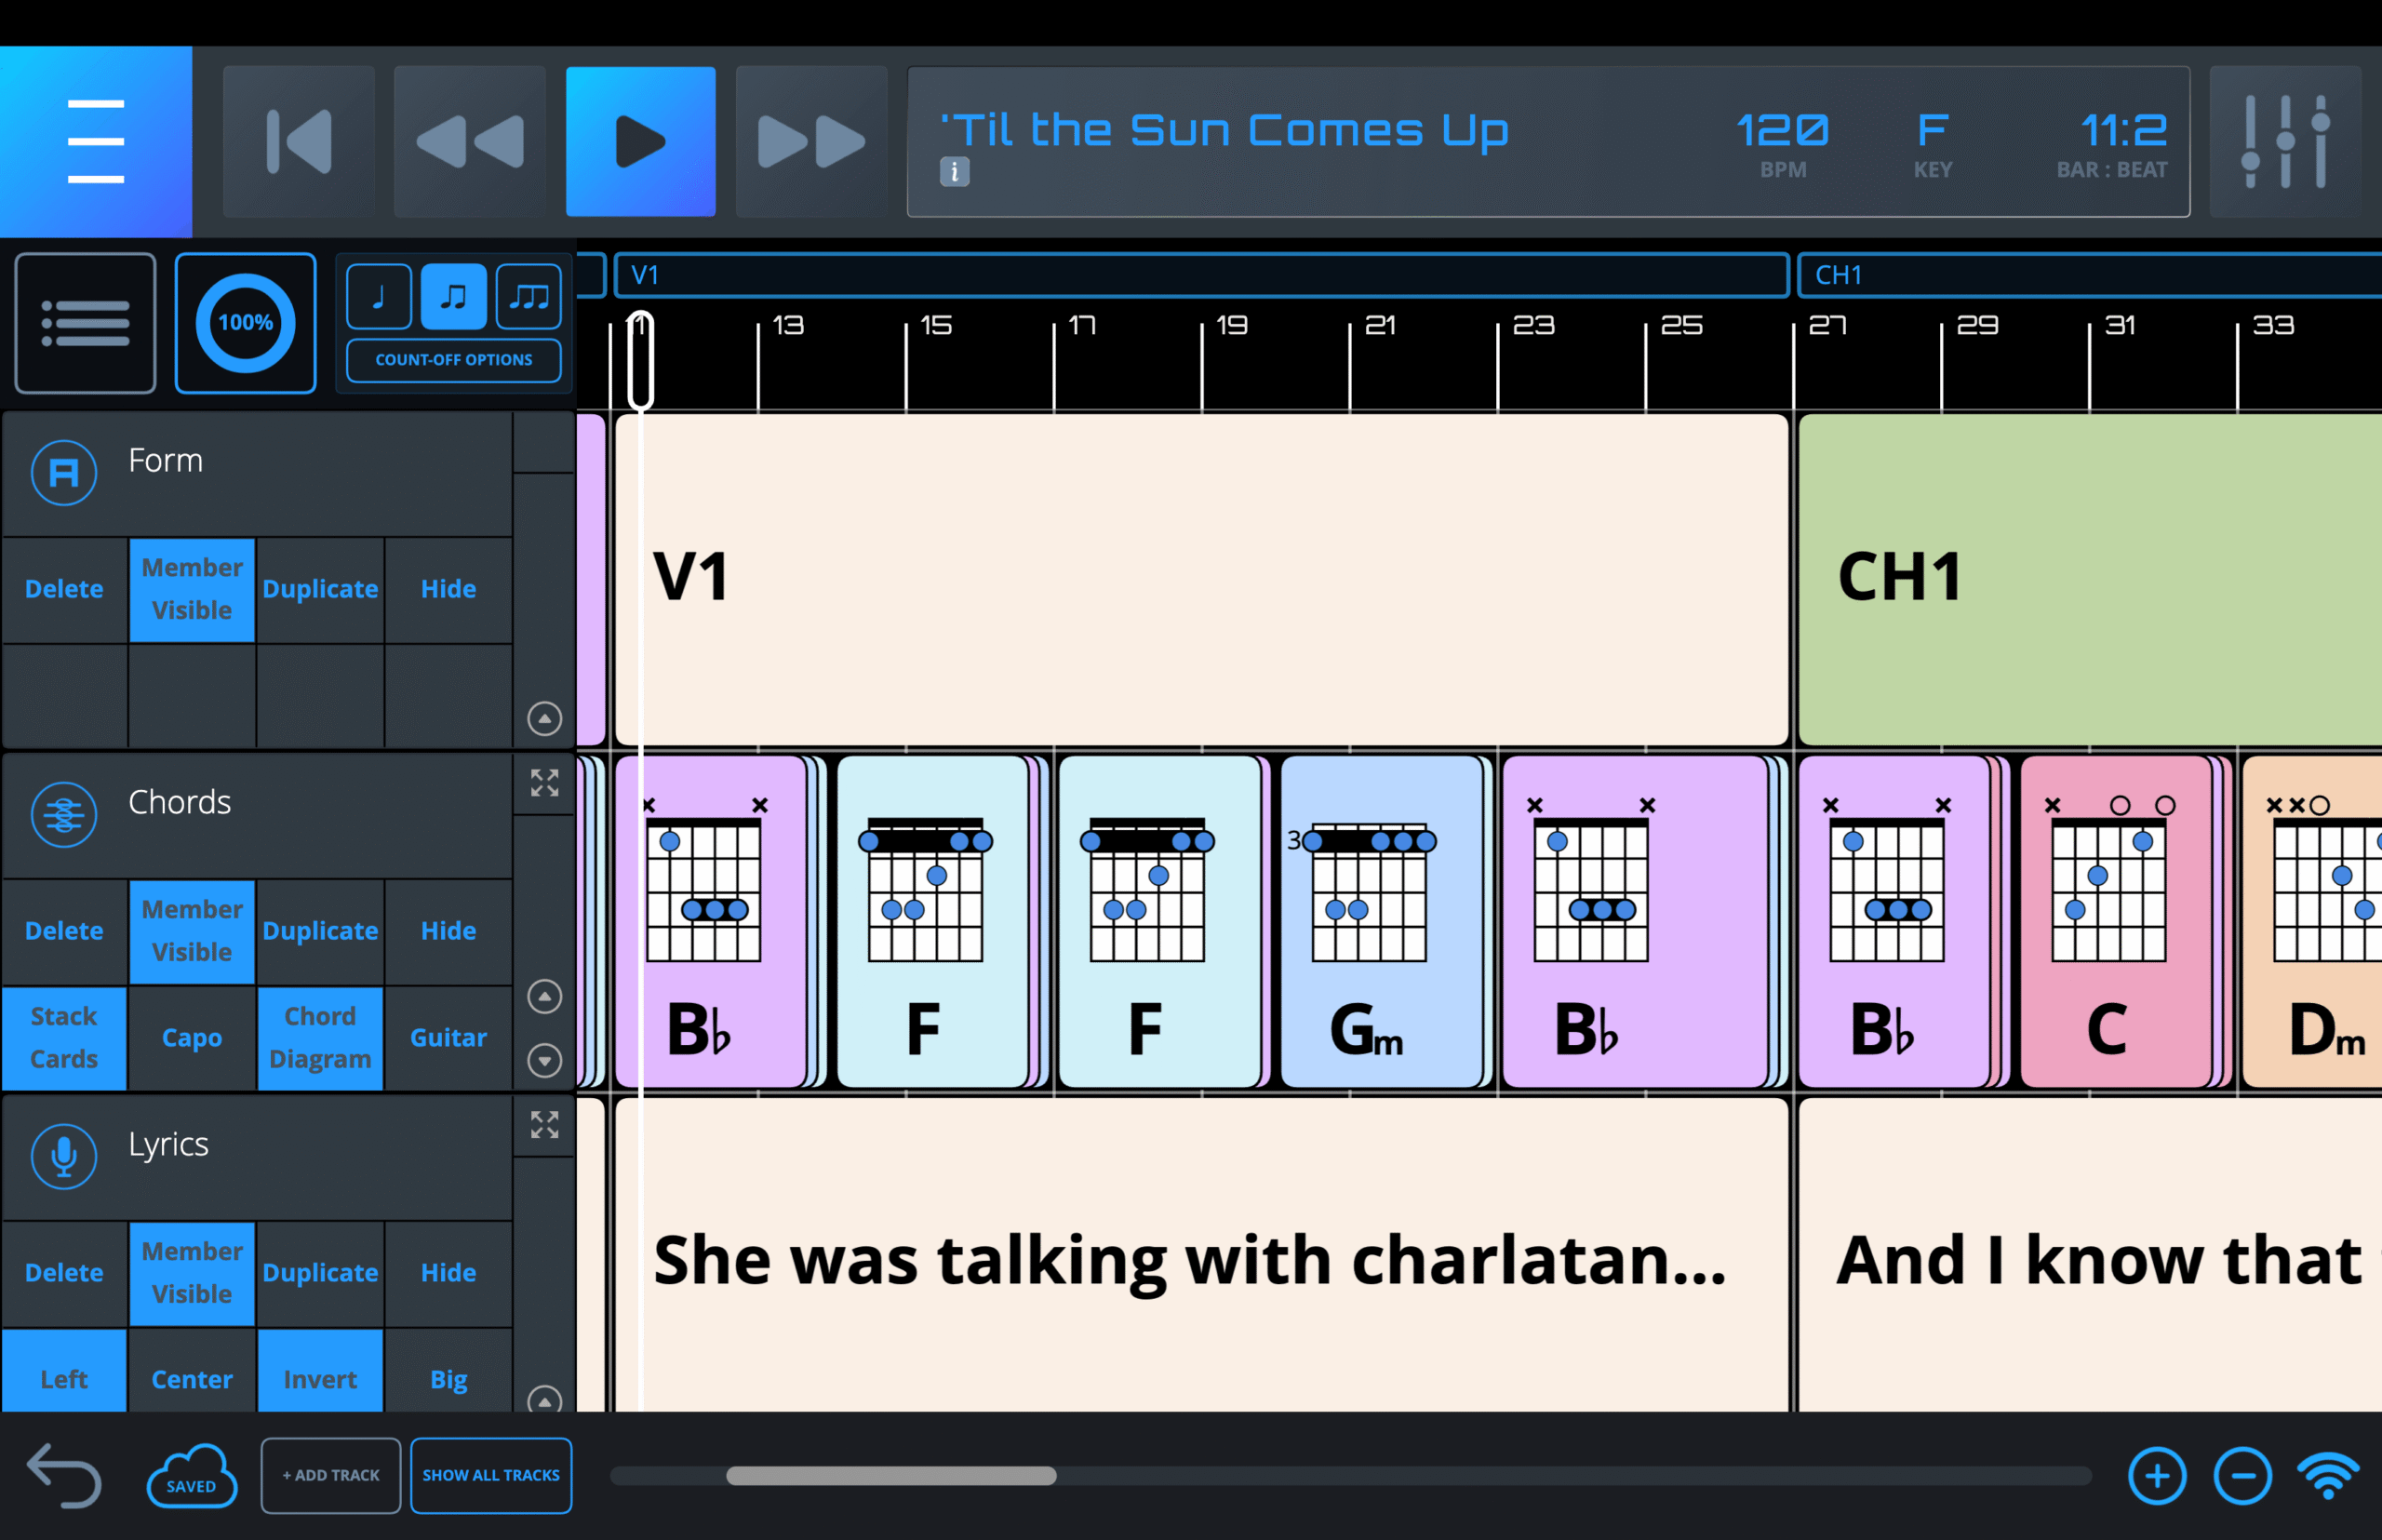This screenshot has height=1540, width=2382.
Task: Click the Form track icon
Action: (x=64, y=473)
